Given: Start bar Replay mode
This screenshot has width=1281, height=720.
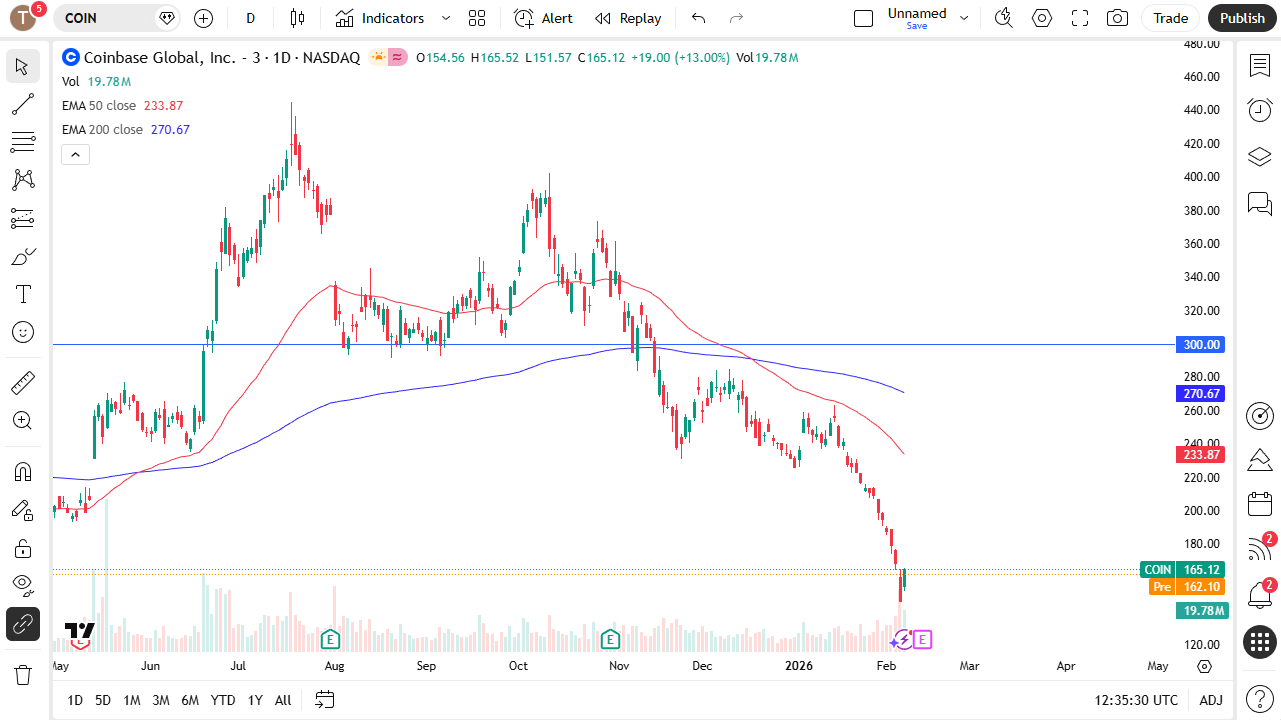Looking at the screenshot, I should pos(628,18).
